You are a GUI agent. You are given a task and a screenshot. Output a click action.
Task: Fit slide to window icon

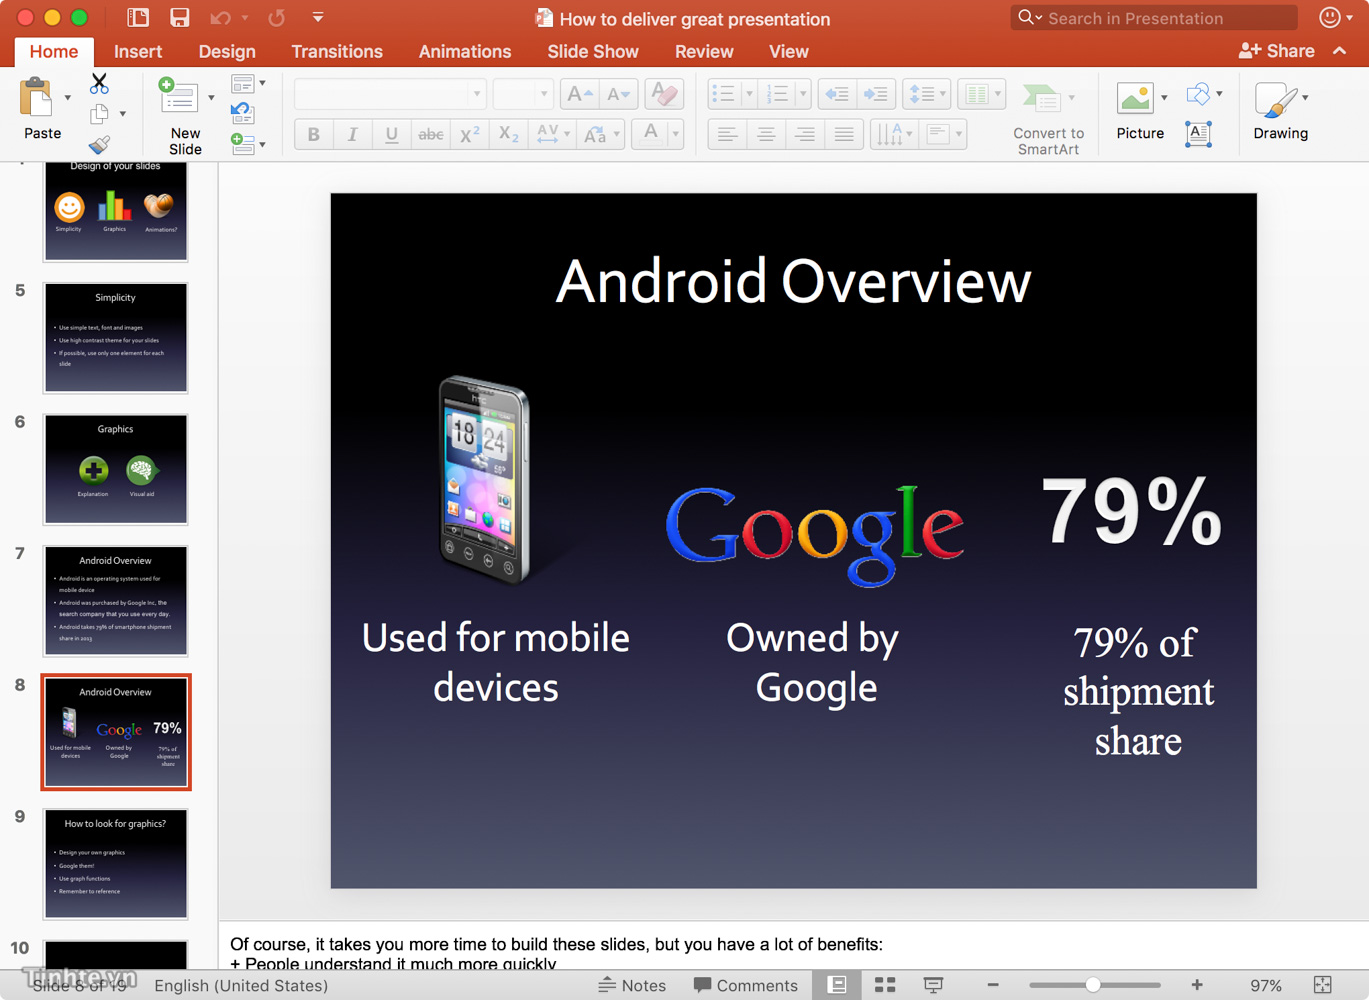1322,985
